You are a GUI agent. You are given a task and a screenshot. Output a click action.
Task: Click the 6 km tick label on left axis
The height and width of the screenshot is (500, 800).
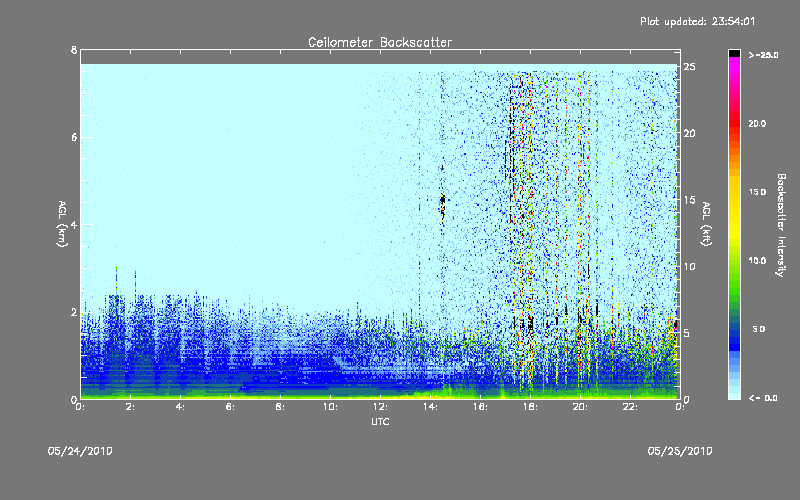coord(74,137)
